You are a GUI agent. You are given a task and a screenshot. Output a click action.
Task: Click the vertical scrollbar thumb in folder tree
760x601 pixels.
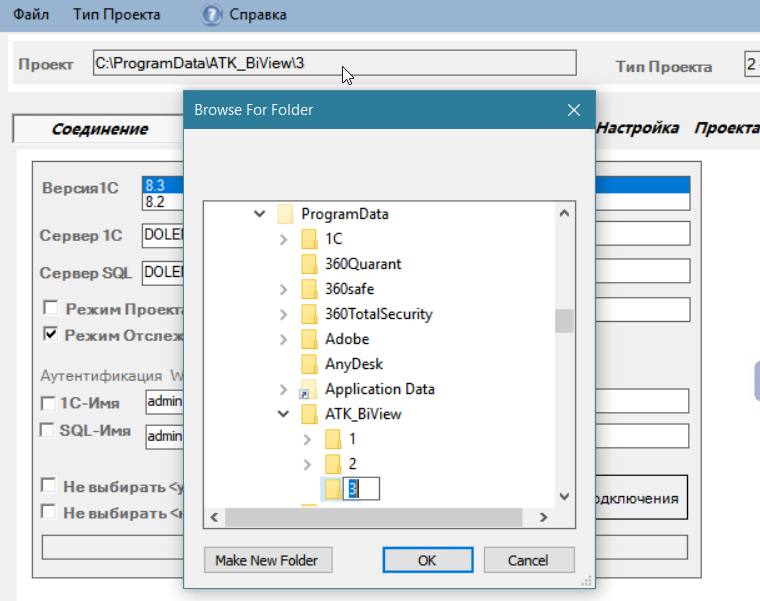564,321
